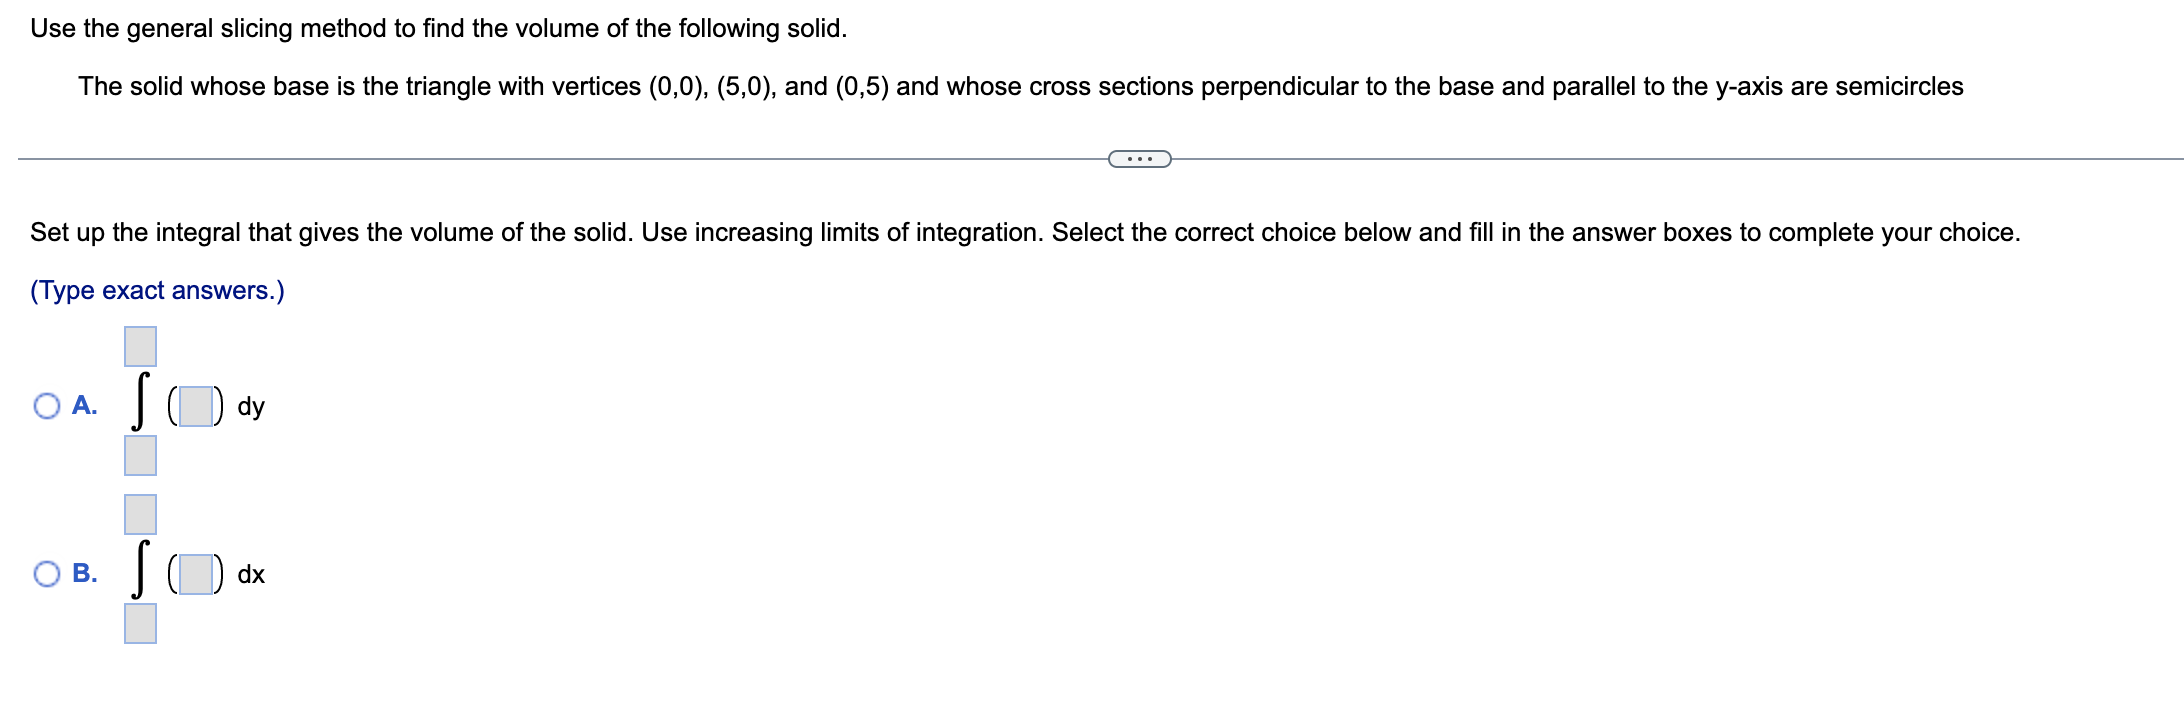Click the label A next to the first choice

pyautogui.click(x=85, y=406)
